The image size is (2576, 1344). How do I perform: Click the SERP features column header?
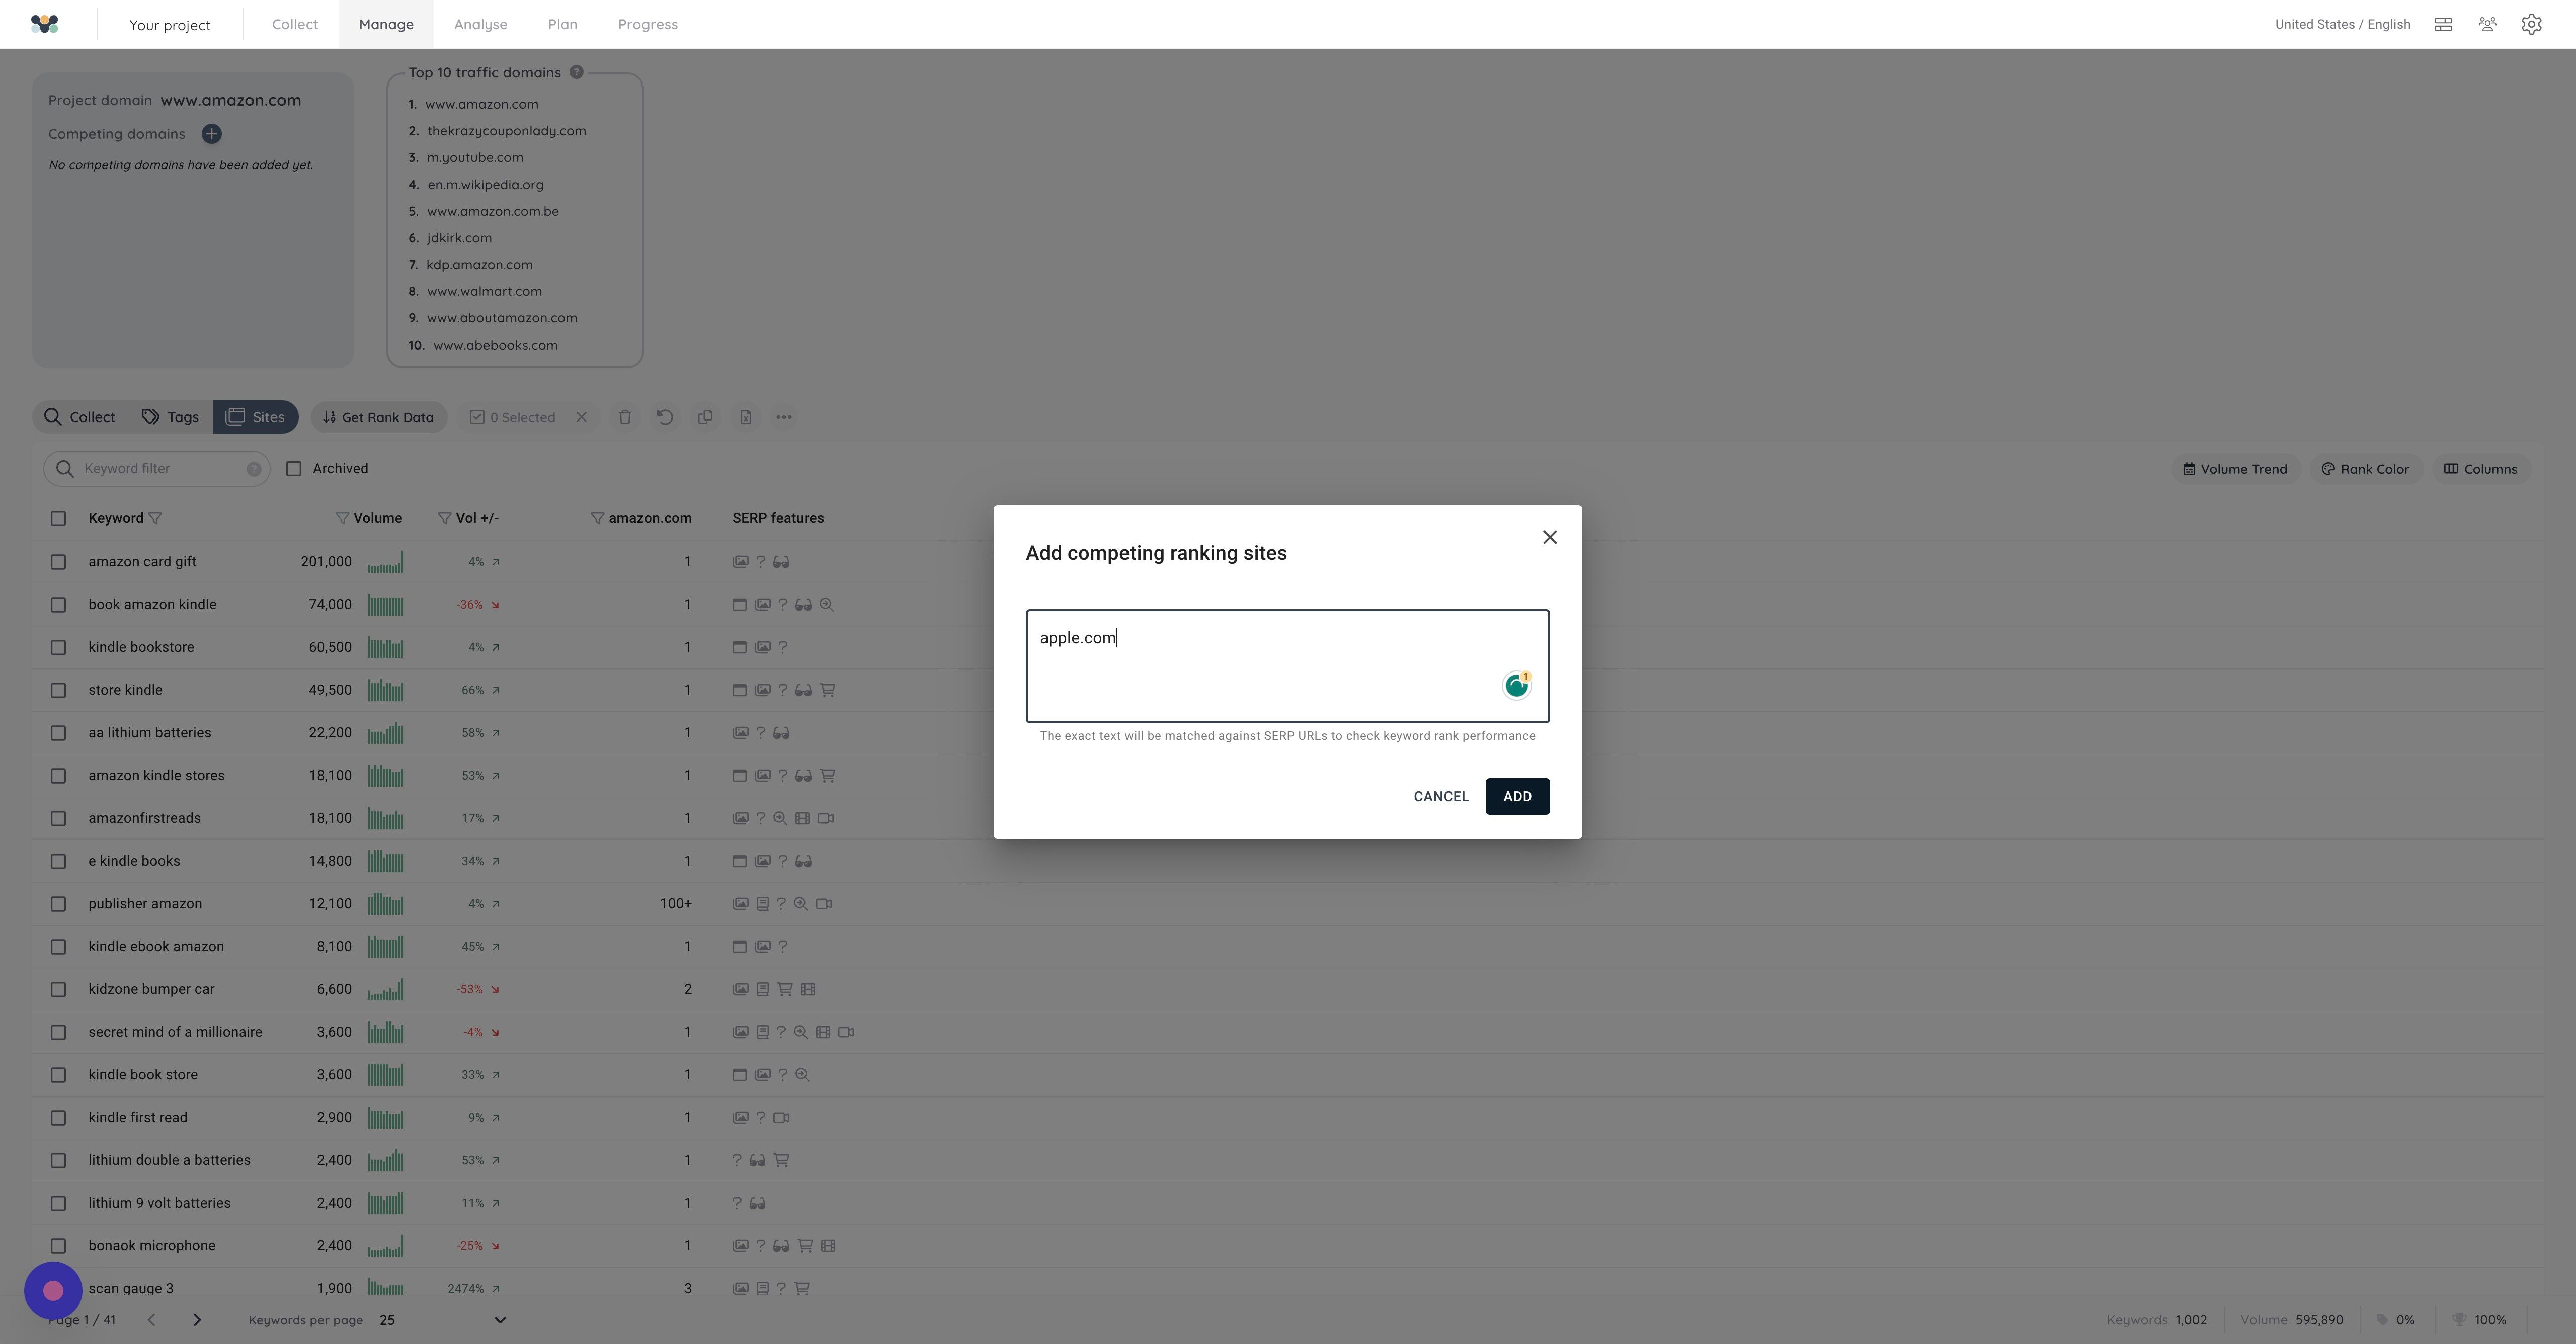tap(778, 518)
